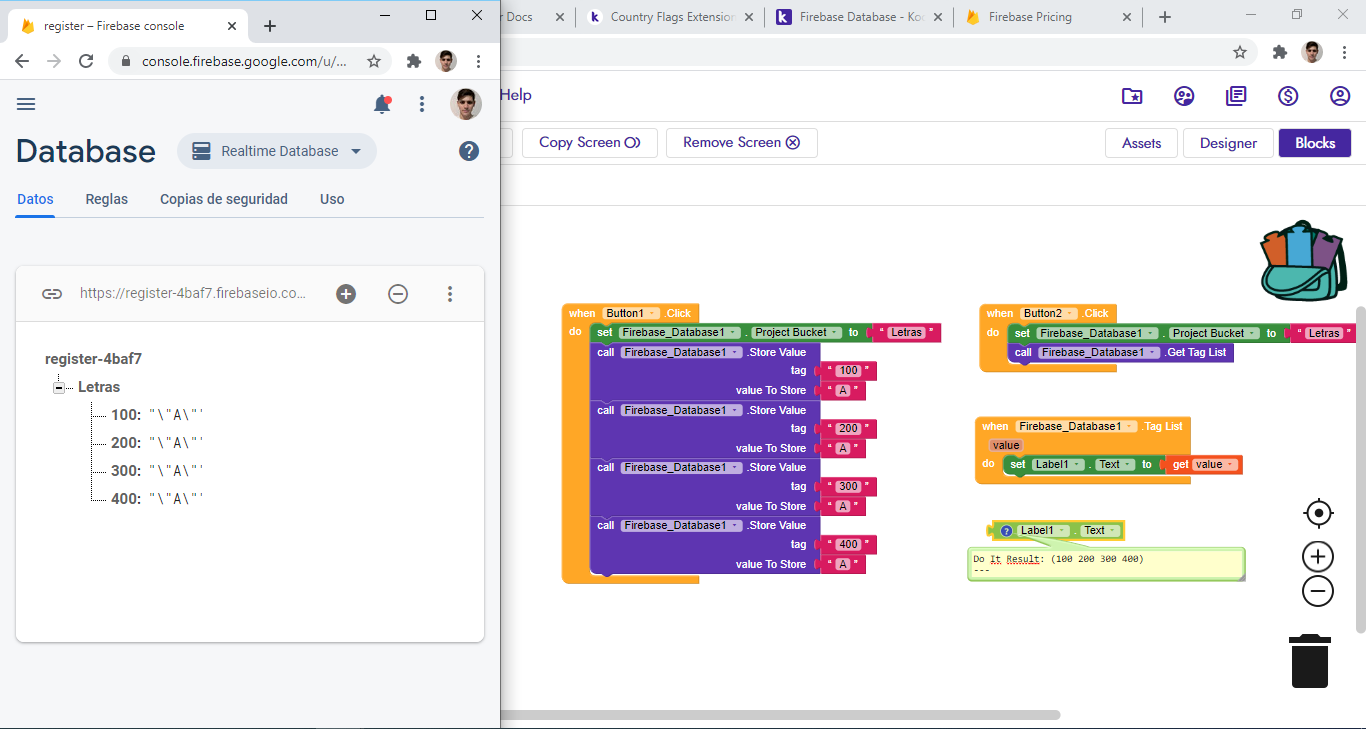Add a child node with plus icon
This screenshot has height=729, width=1366.
point(346,294)
